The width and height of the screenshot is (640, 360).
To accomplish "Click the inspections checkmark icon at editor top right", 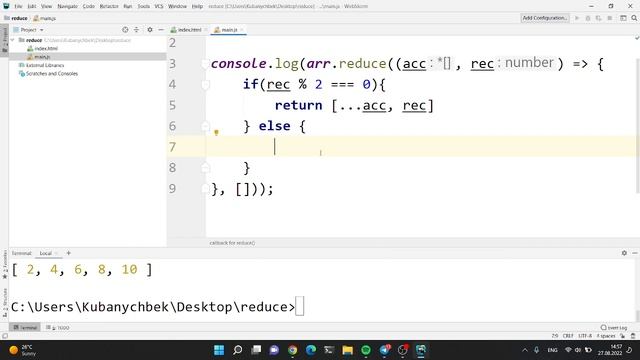I will click(637, 38).
